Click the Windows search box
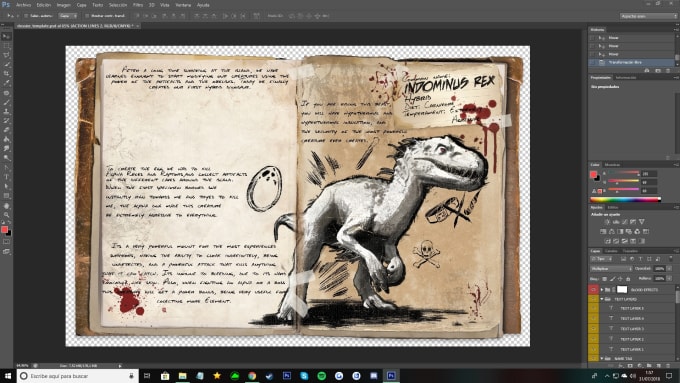This screenshot has width=680, height=383. [x=78, y=376]
